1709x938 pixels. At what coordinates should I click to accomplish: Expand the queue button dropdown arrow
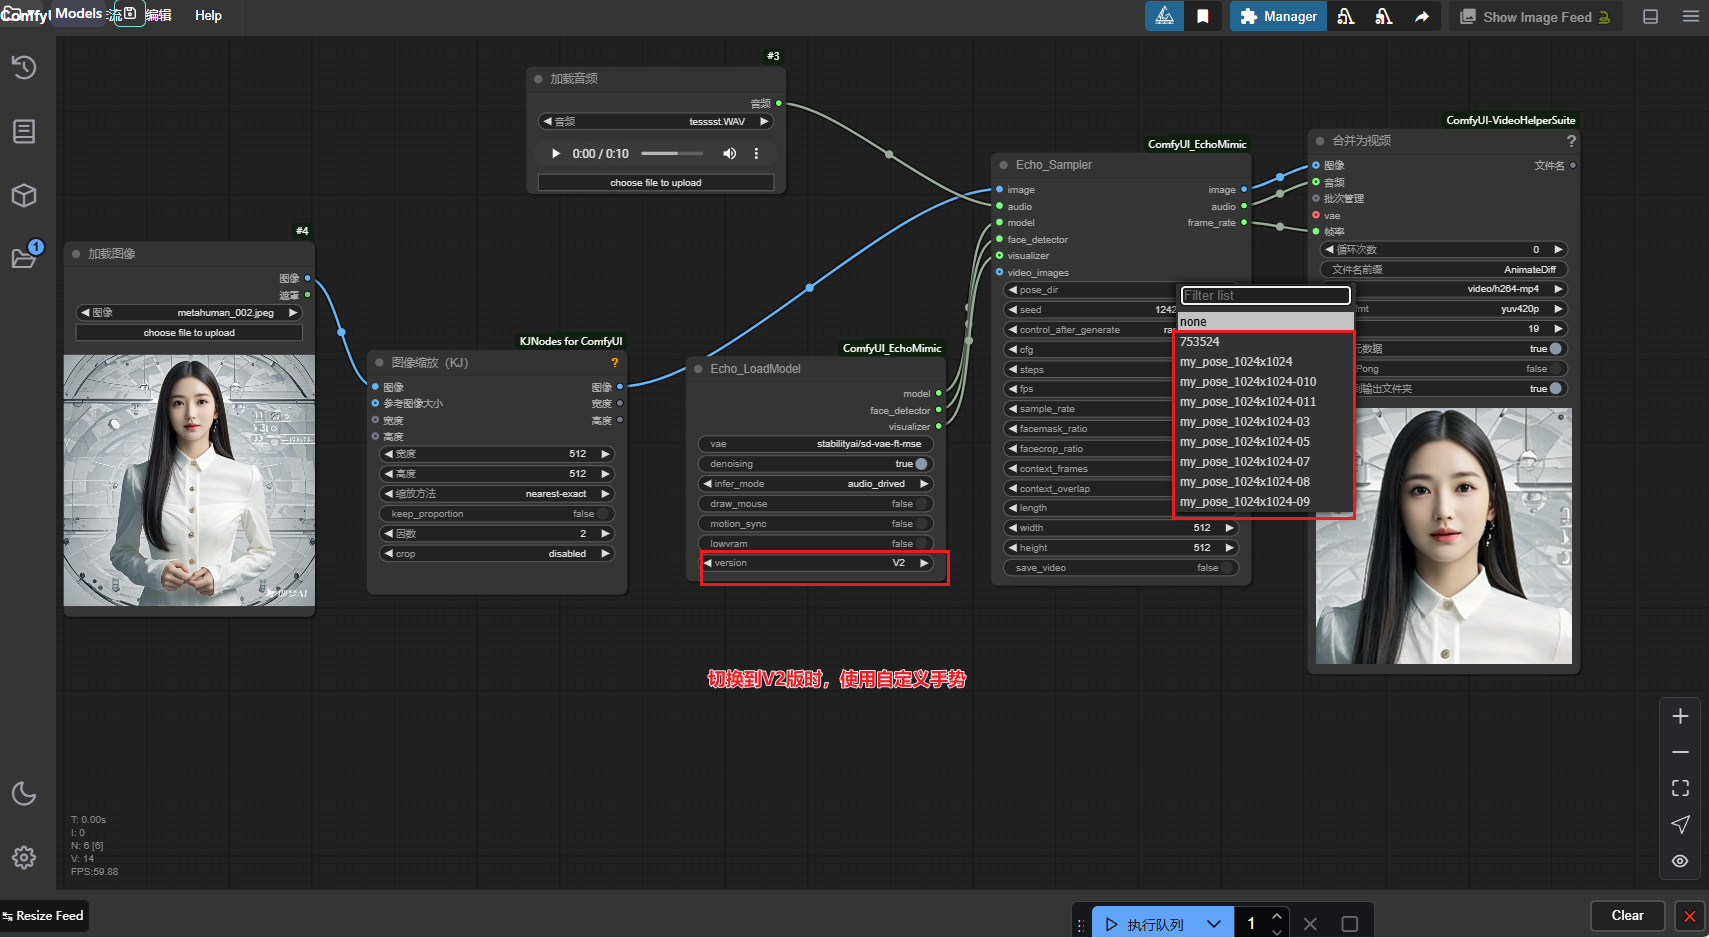tap(1213, 924)
